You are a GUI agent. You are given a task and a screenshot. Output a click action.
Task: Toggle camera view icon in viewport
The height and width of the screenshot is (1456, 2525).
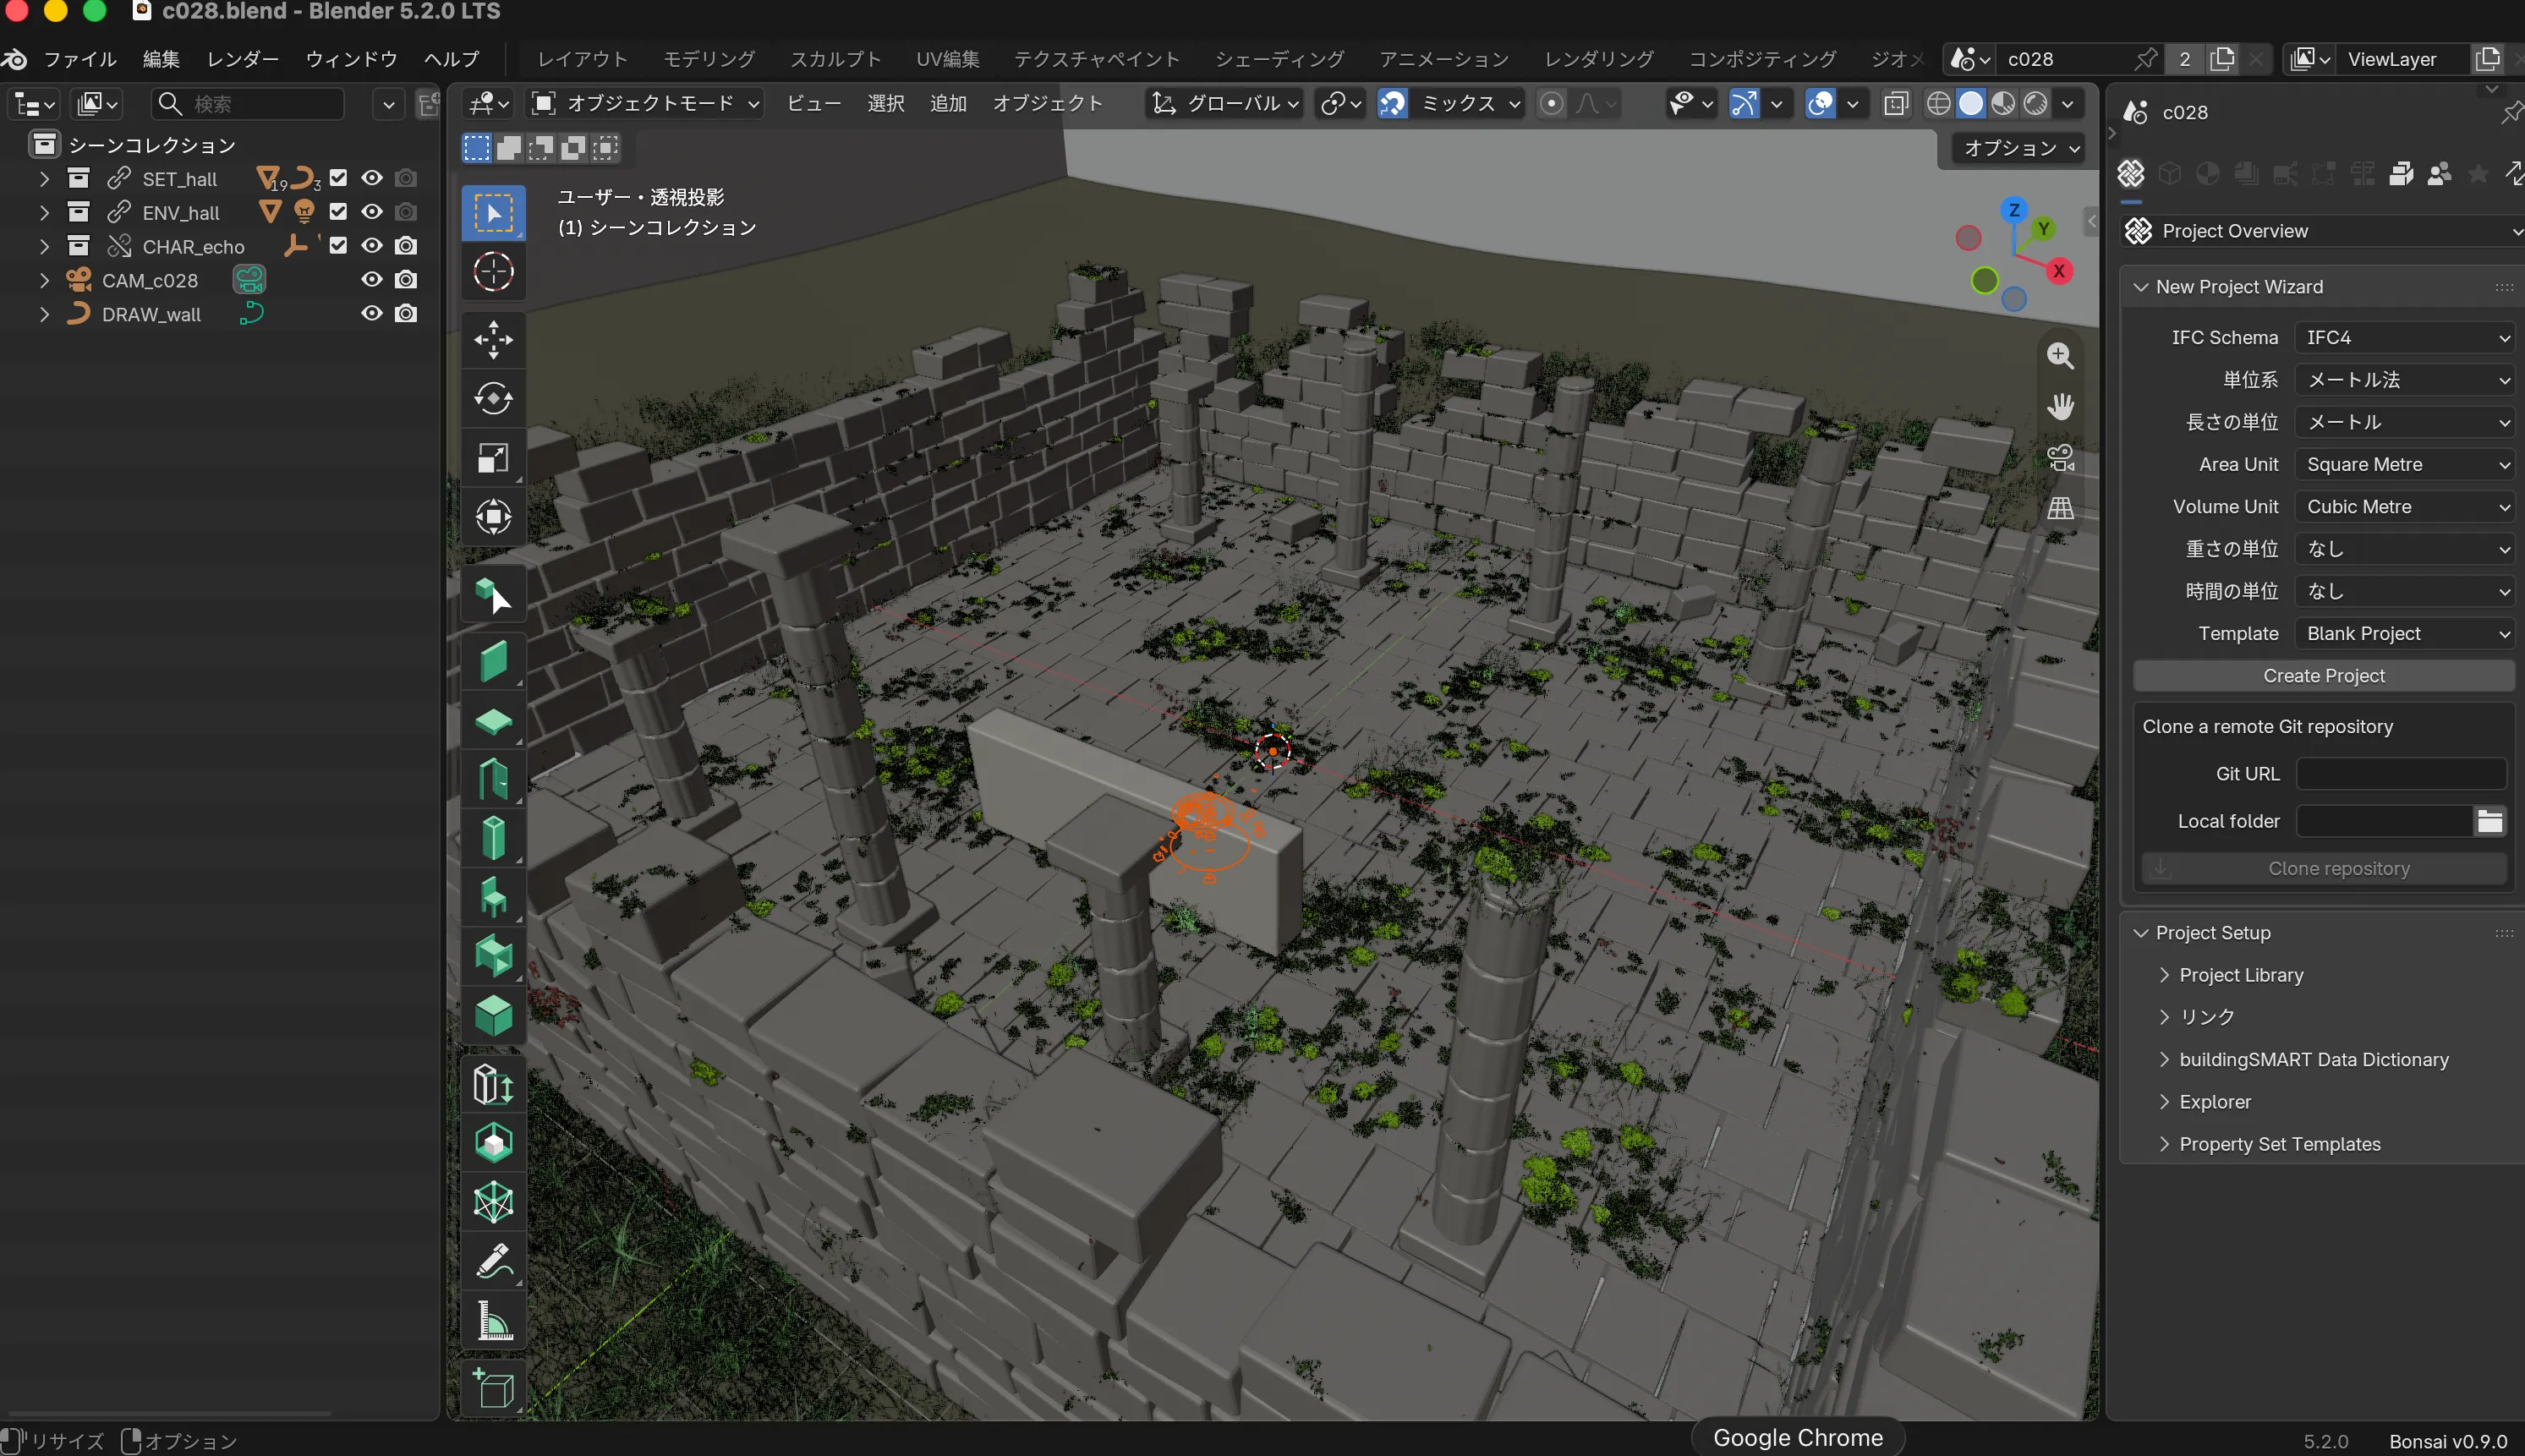[x=2060, y=458]
